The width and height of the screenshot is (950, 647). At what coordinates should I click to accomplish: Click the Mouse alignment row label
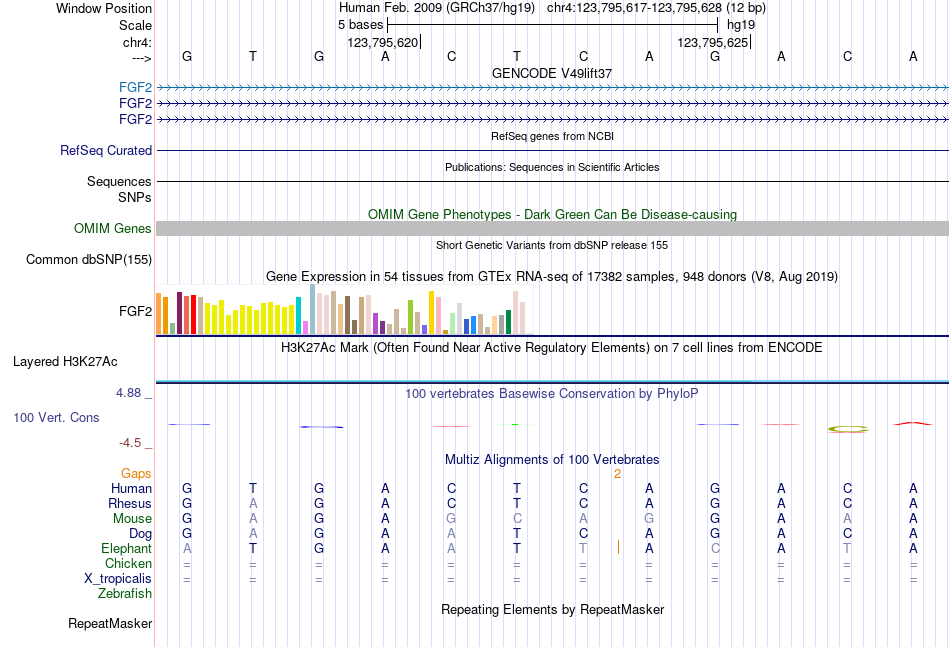(132, 519)
